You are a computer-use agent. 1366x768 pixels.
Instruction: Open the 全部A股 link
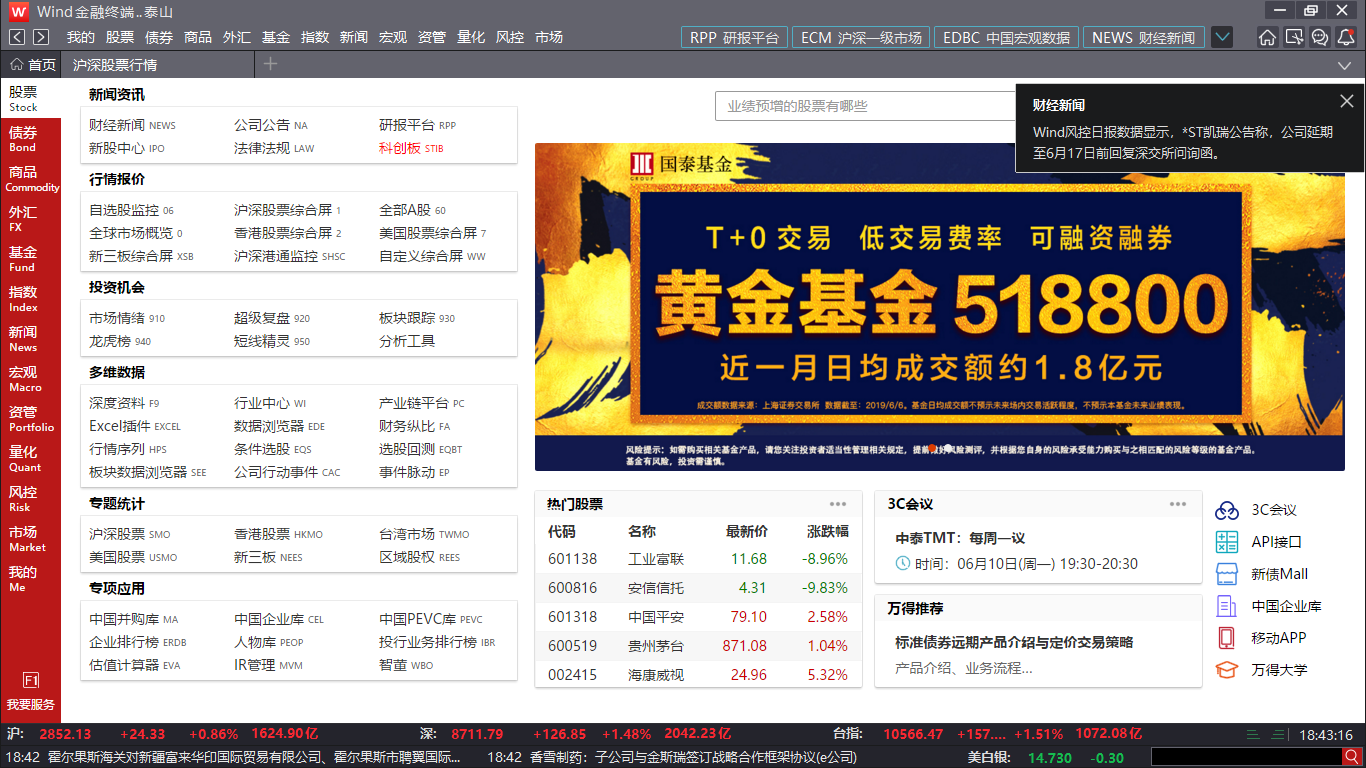[x=412, y=210]
